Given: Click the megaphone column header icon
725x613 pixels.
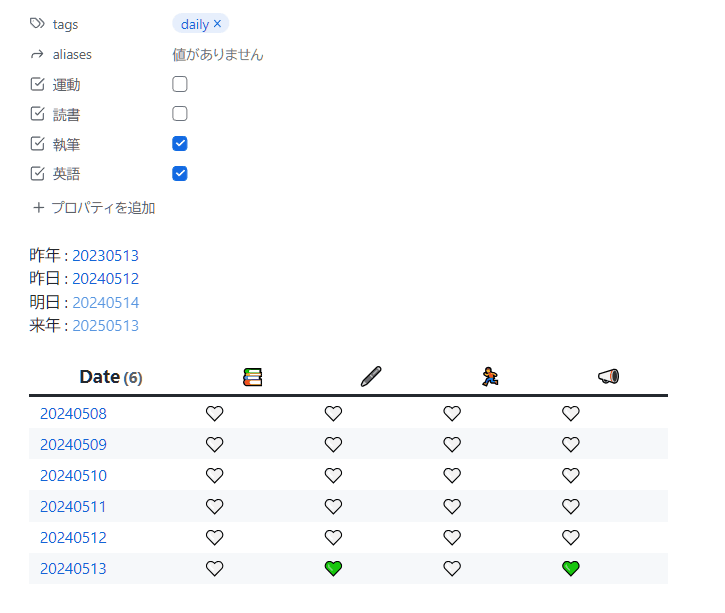Looking at the screenshot, I should 608,377.
